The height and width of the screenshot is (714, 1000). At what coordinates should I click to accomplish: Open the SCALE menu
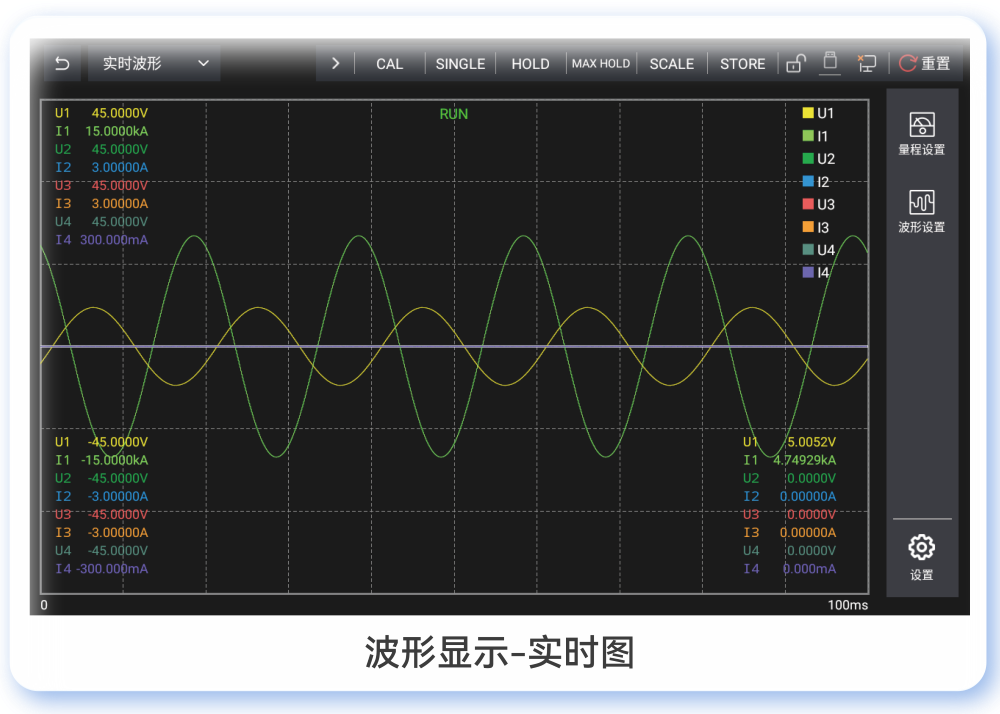(x=671, y=63)
